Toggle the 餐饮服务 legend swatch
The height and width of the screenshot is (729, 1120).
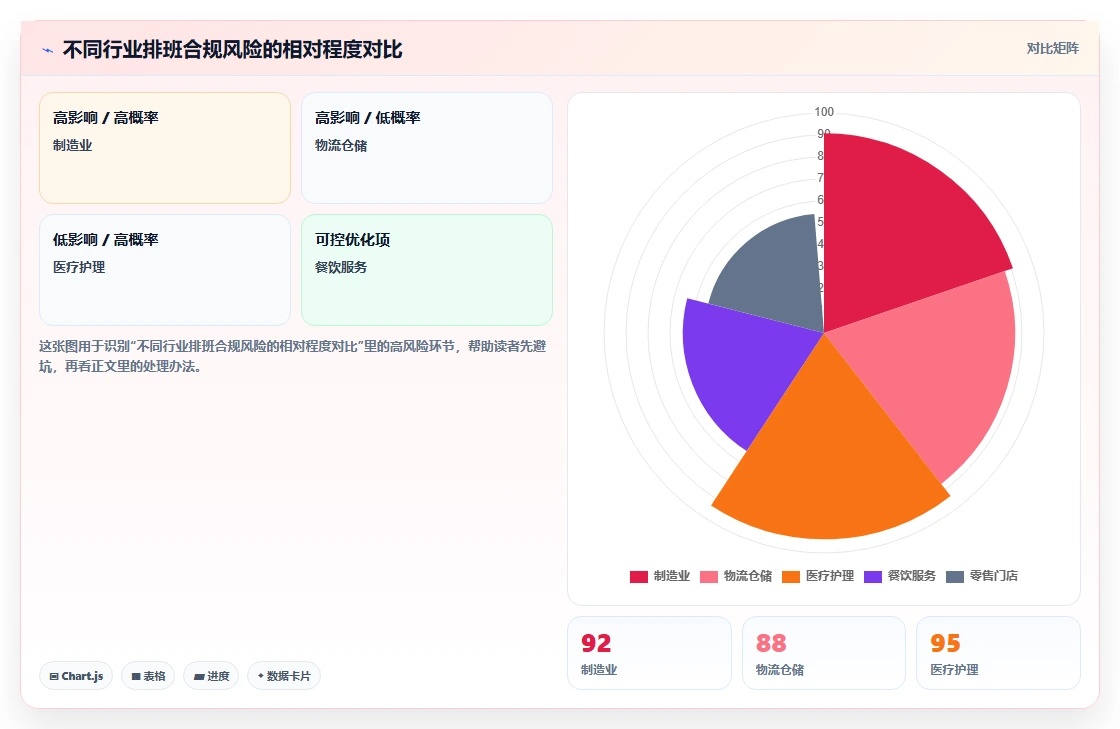873,576
